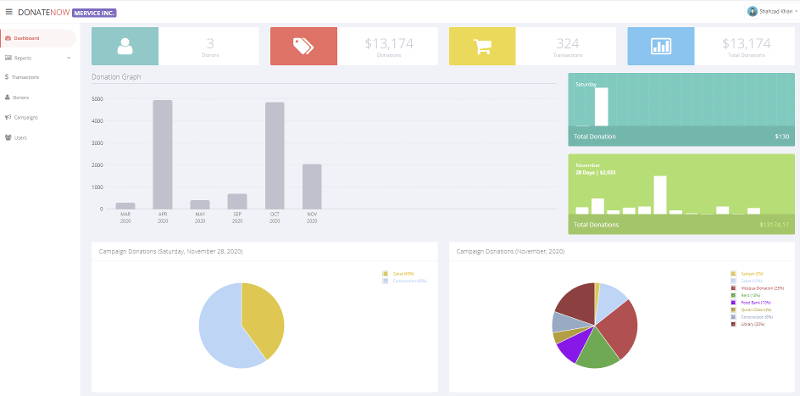Expand the Reports submenu arrow
Screen dimensions: 800x396
point(69,58)
